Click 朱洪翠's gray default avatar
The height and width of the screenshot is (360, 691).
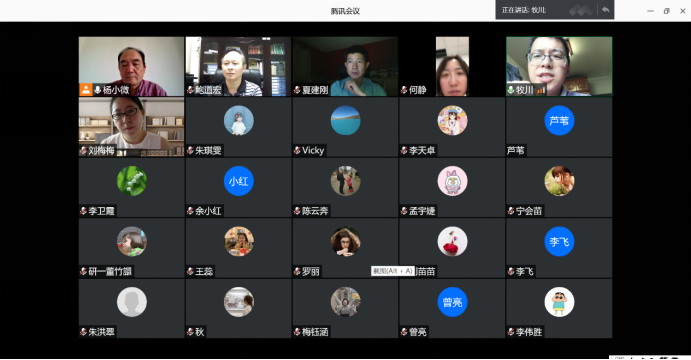tap(131, 302)
